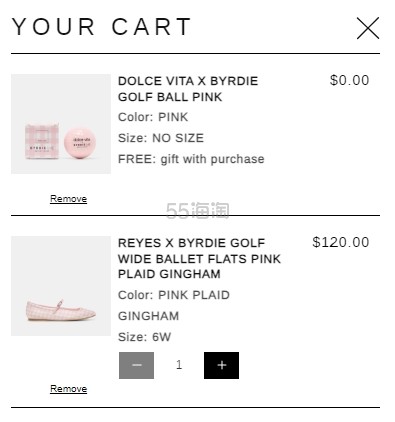Viewport: 395px width, 422px height.
Task: Click the $0.00 price label
Action: pyautogui.click(x=349, y=80)
